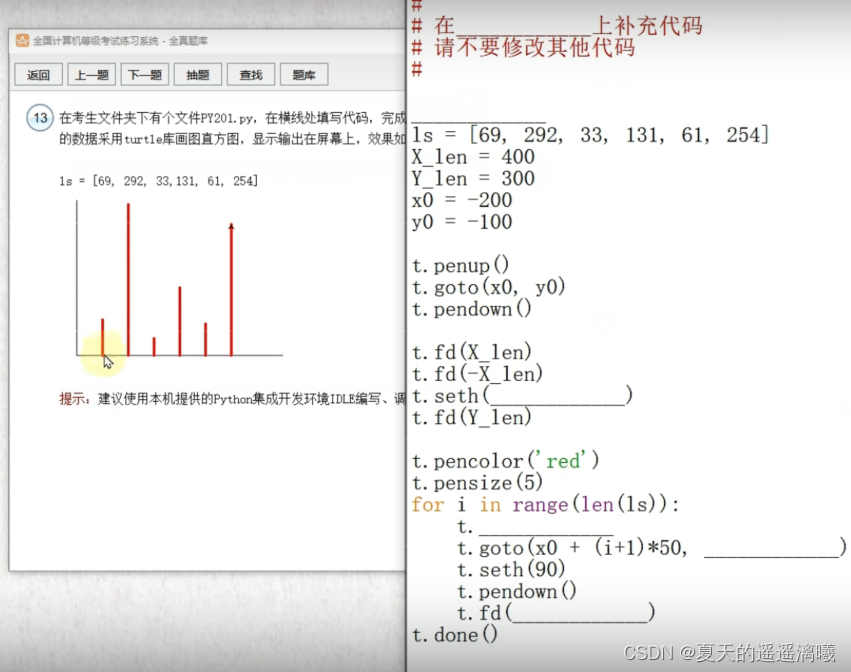This screenshot has width=851, height=672.
Task: Go to next question with 下一题
Action: tap(145, 74)
